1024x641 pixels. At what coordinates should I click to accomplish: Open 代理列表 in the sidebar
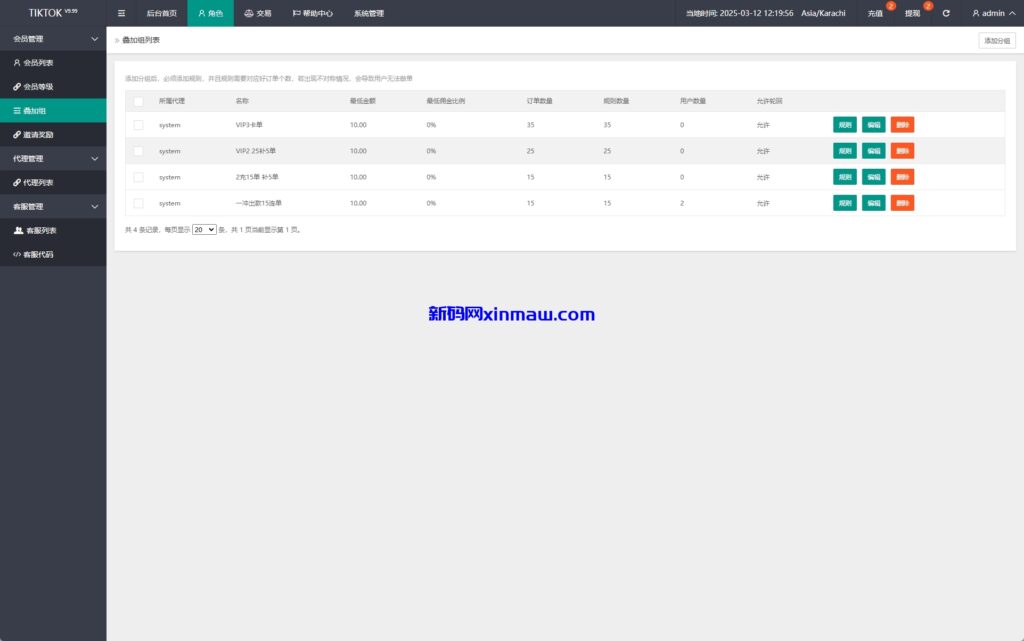pyautogui.click(x=38, y=182)
